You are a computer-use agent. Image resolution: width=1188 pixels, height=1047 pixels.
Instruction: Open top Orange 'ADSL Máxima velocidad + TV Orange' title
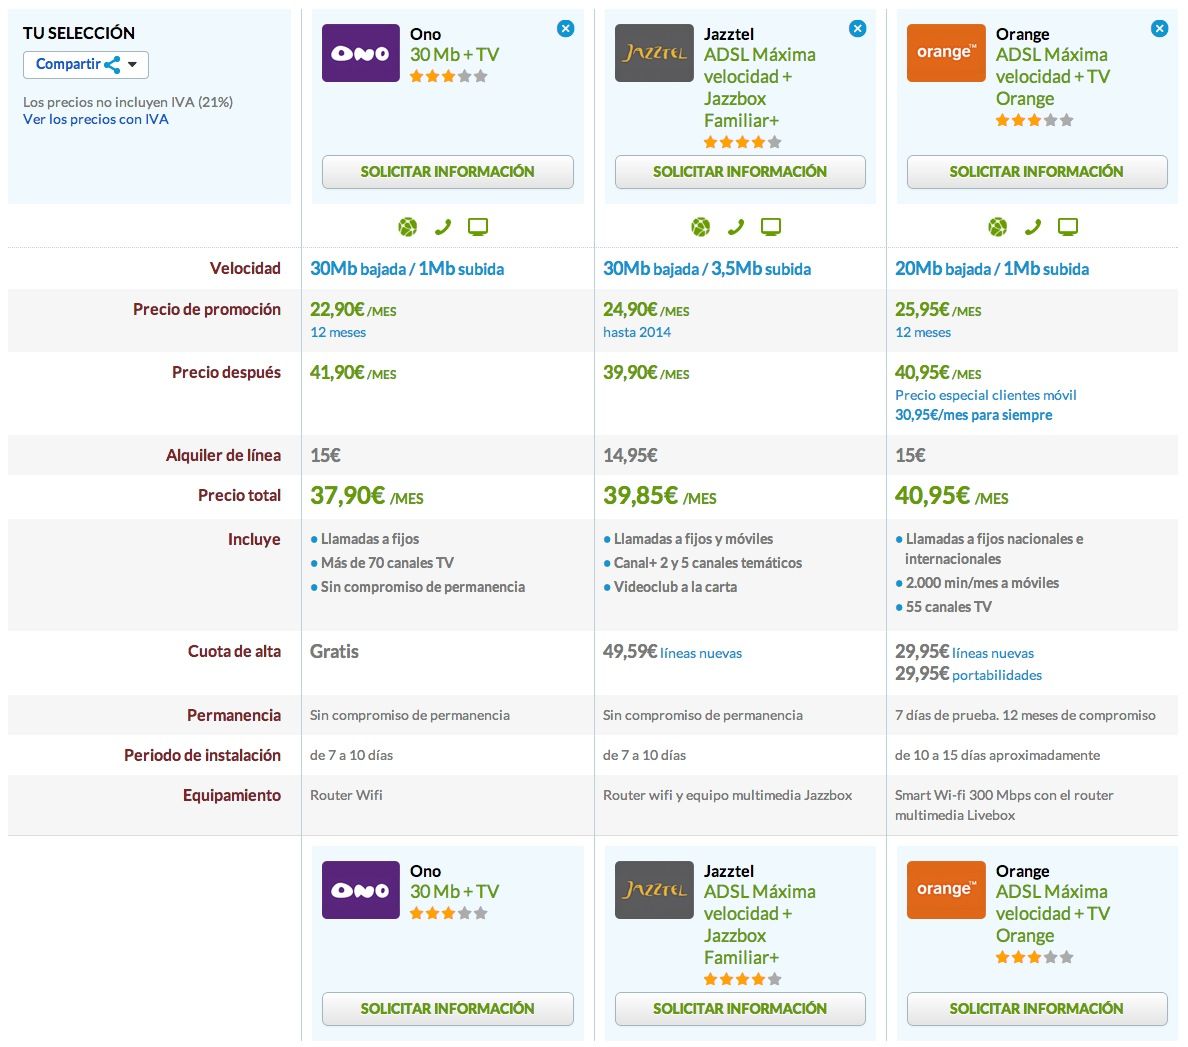coord(1053,77)
